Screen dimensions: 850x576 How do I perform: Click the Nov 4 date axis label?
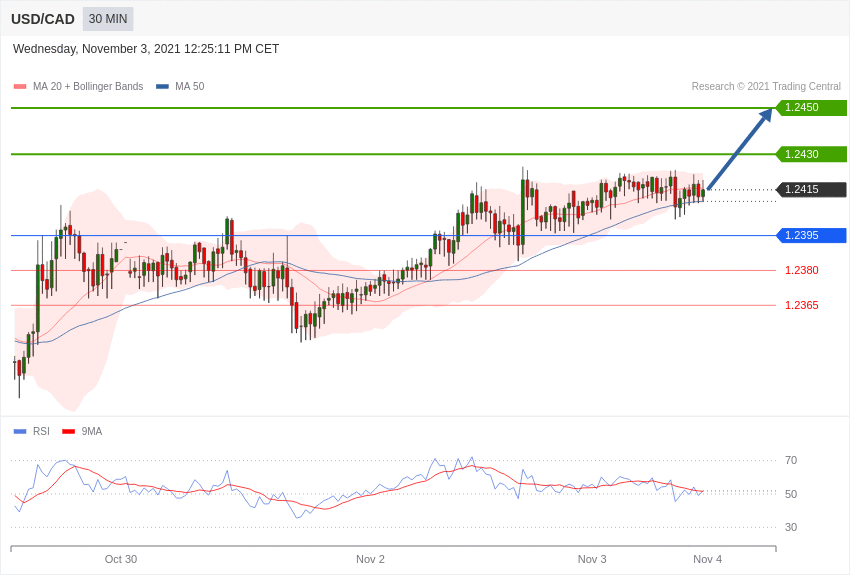coord(707,559)
